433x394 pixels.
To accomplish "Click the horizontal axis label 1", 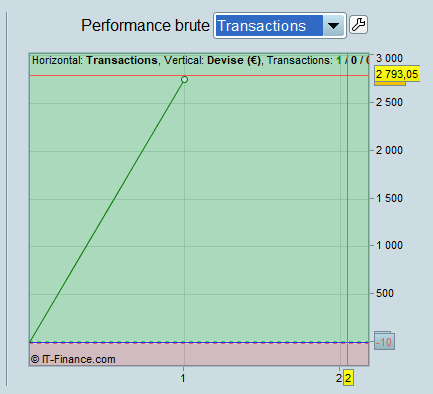I will (x=183, y=378).
